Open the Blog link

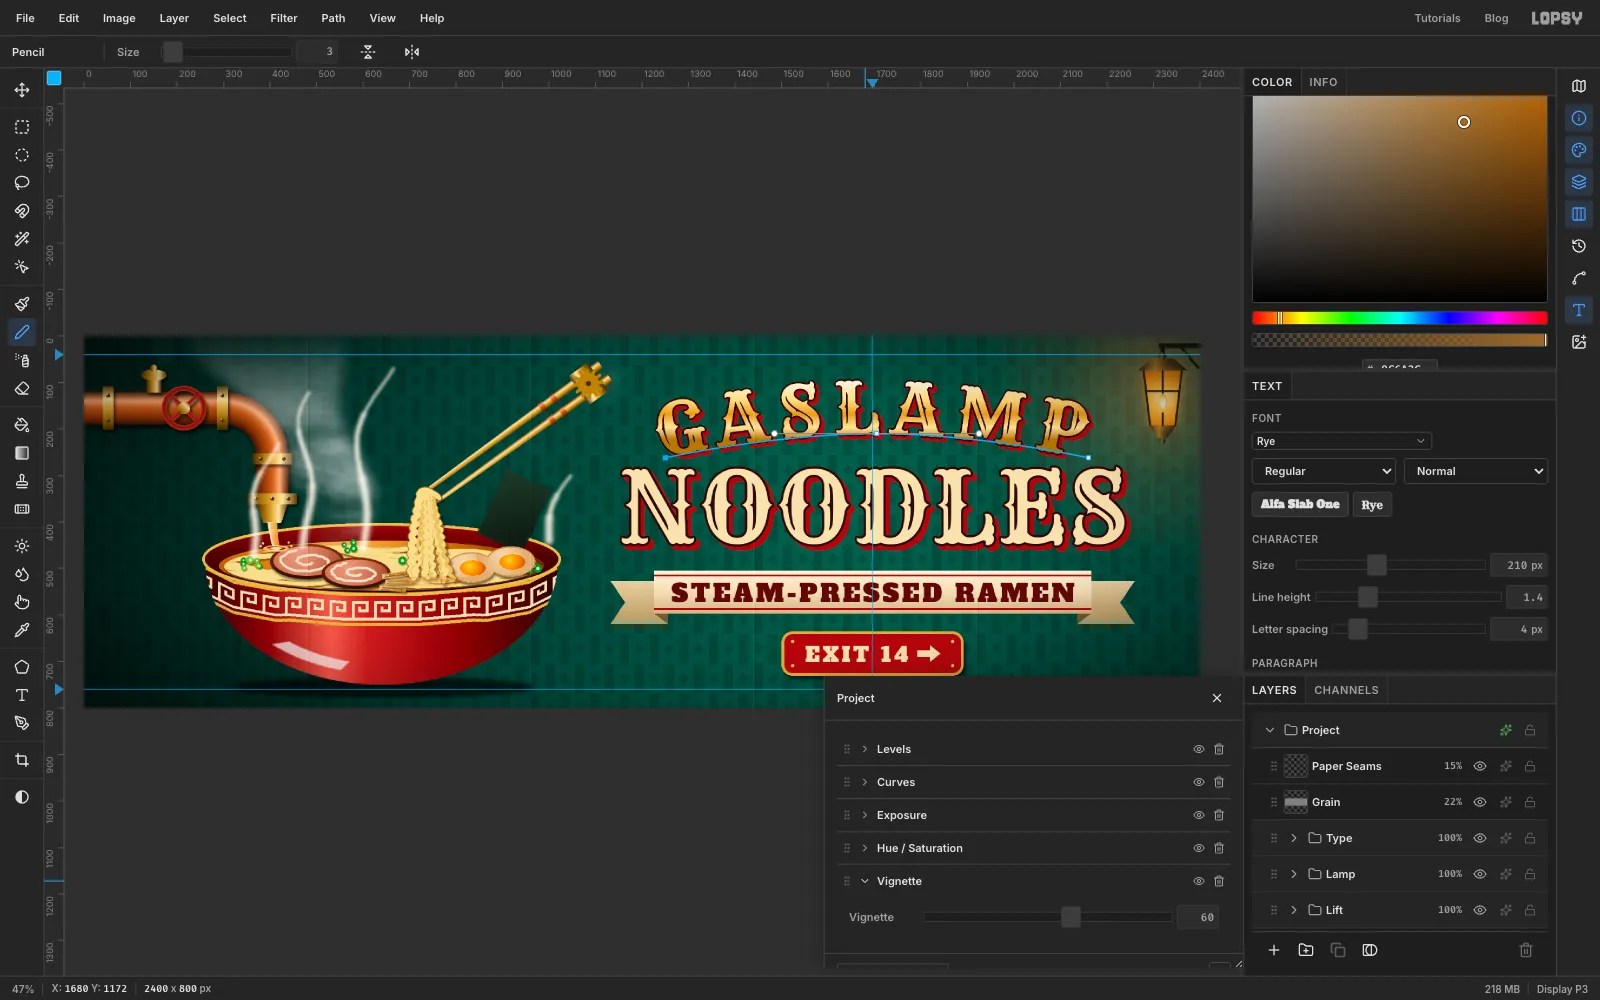(1496, 18)
